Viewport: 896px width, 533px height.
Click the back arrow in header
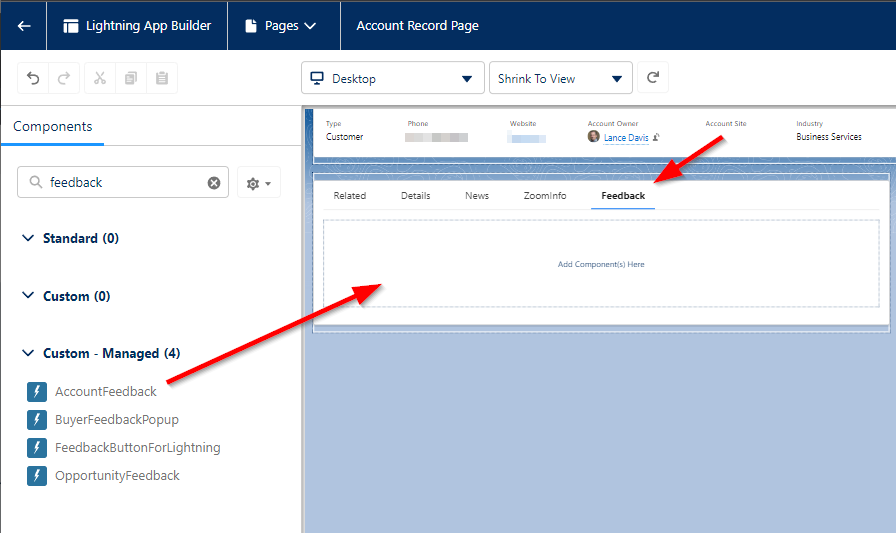point(24,26)
